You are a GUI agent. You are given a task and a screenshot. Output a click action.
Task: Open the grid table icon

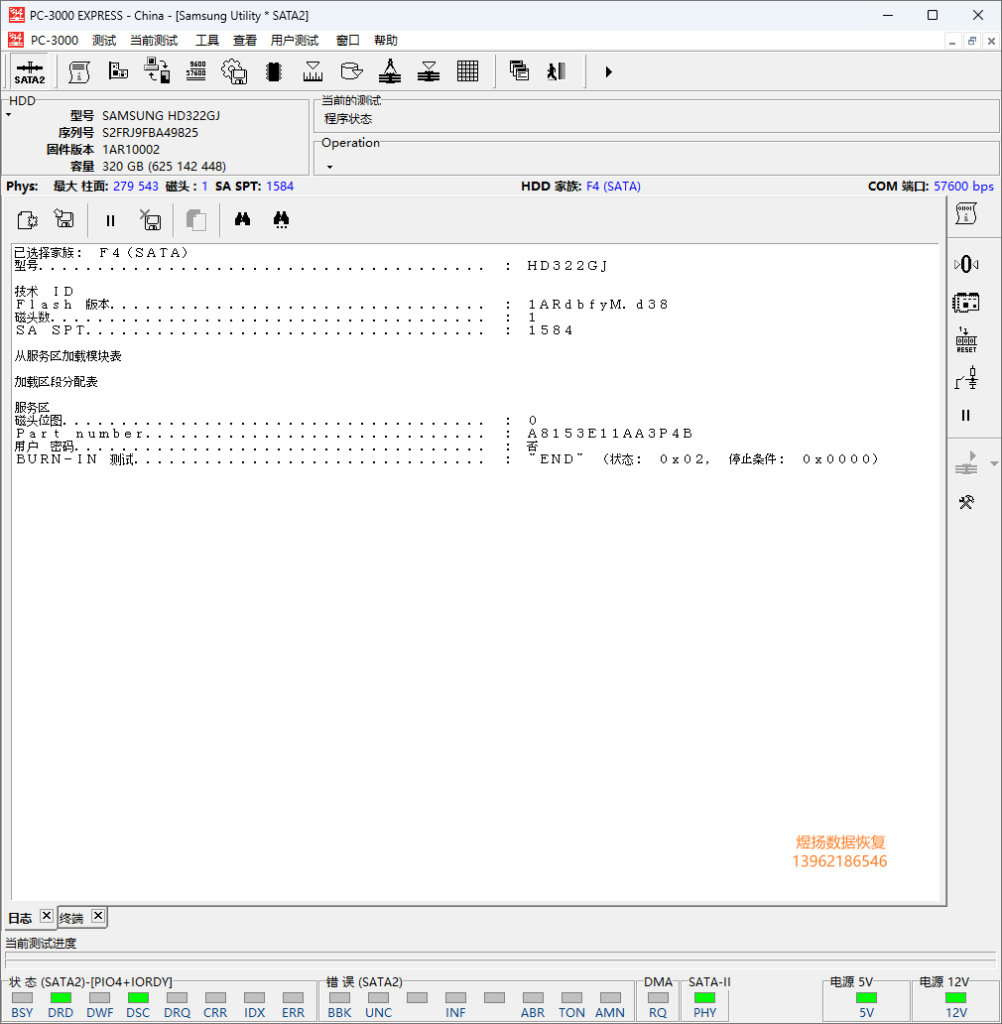[468, 71]
